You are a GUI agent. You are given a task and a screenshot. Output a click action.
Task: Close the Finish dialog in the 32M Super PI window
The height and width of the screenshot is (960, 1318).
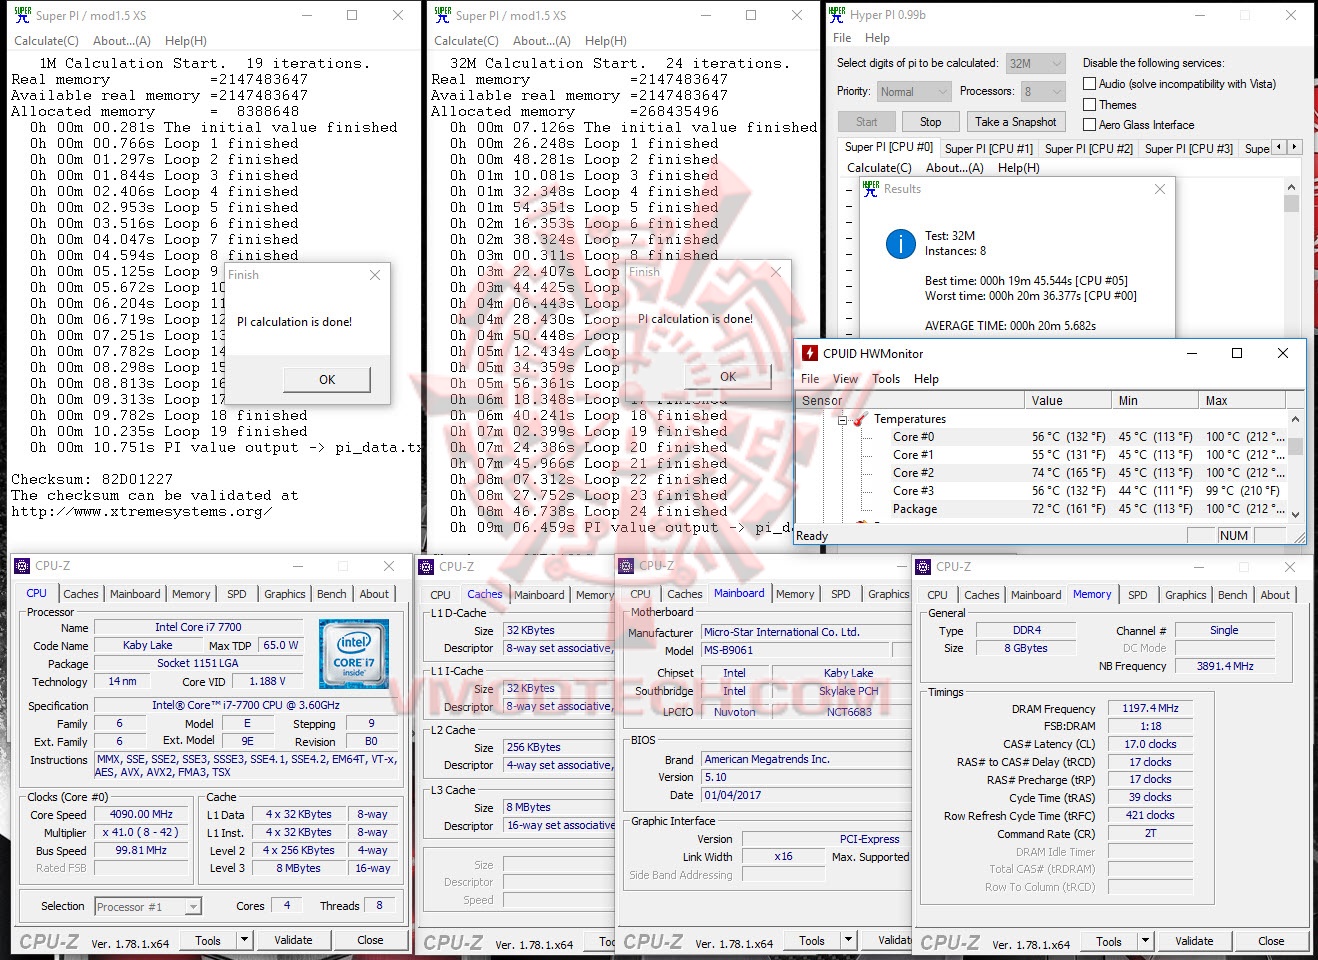tap(776, 271)
